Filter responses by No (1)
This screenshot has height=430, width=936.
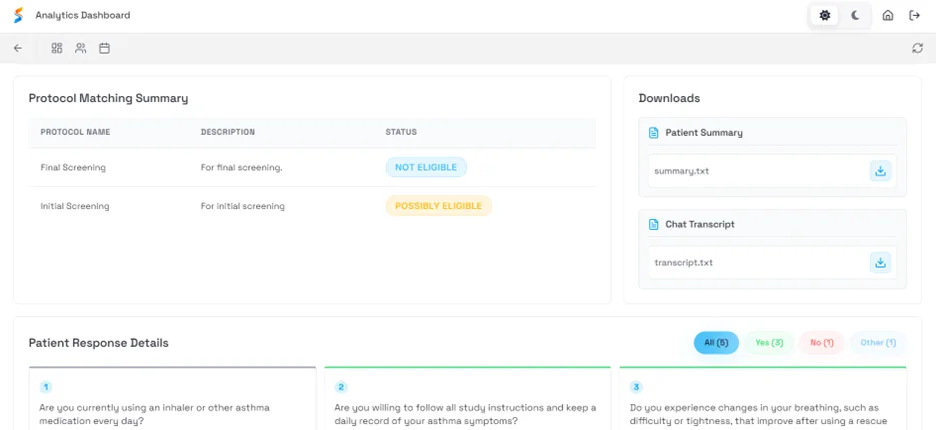click(x=822, y=343)
